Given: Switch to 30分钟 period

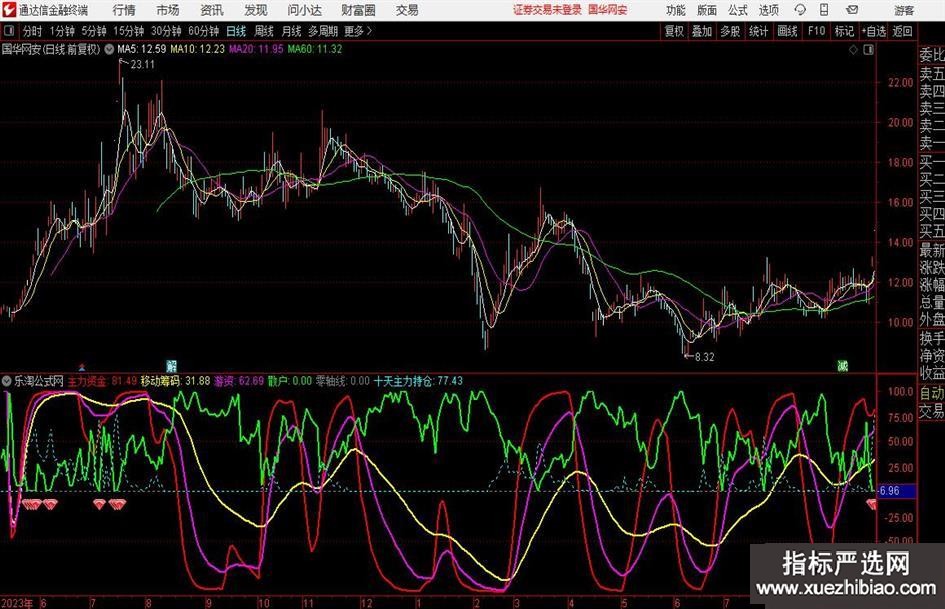Looking at the screenshot, I should click(x=166, y=31).
